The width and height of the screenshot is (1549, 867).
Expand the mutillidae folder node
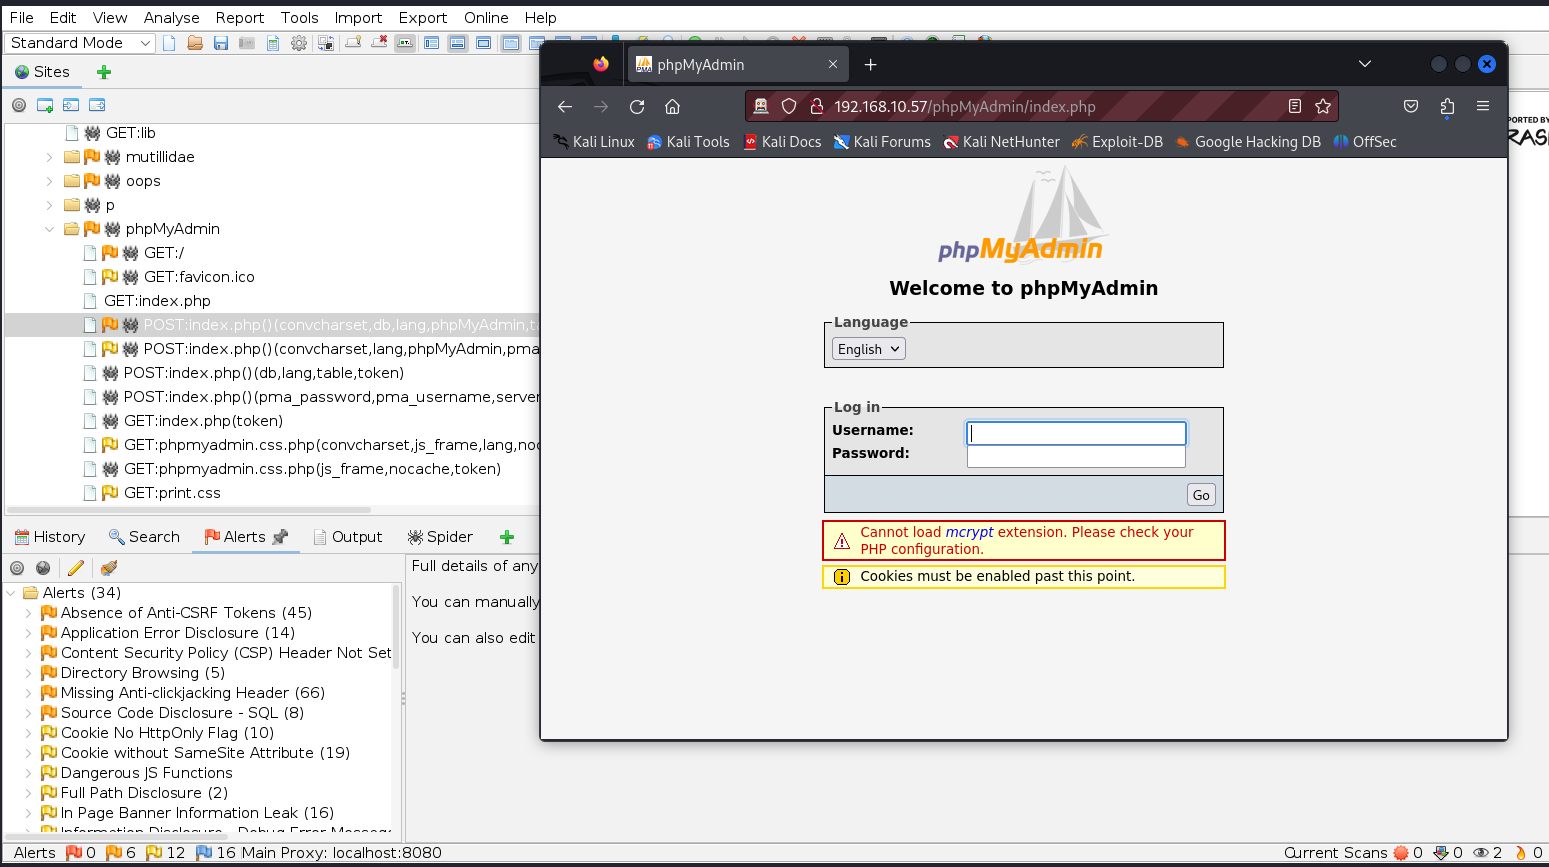point(50,157)
